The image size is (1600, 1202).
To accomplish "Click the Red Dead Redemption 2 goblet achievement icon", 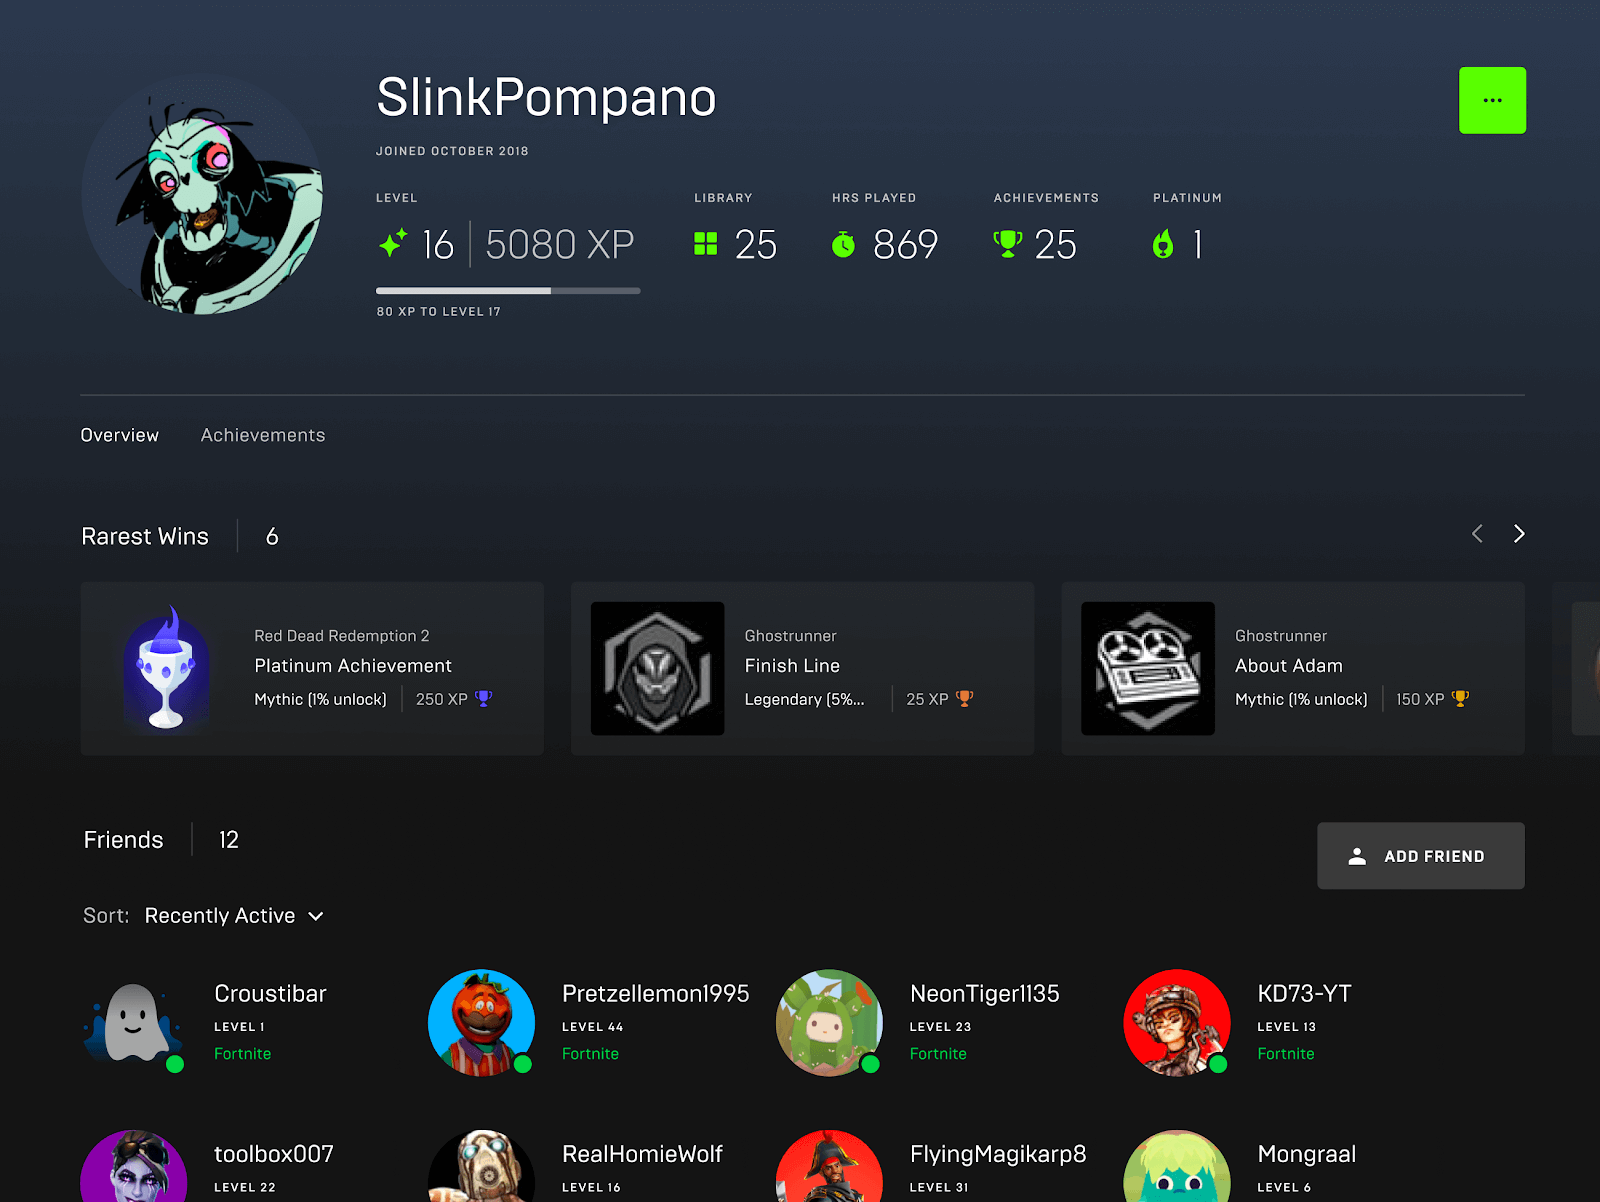I will point(167,668).
